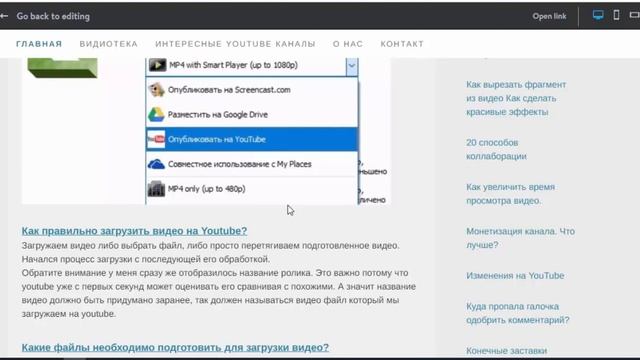Choose Опубликовать на Screencast.com option

tap(252, 90)
